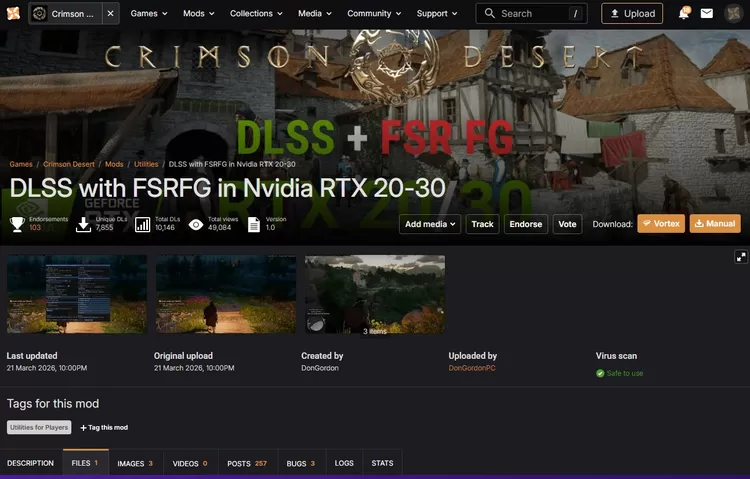Click the search magnifier icon
This screenshot has height=479, width=750.
coord(489,13)
